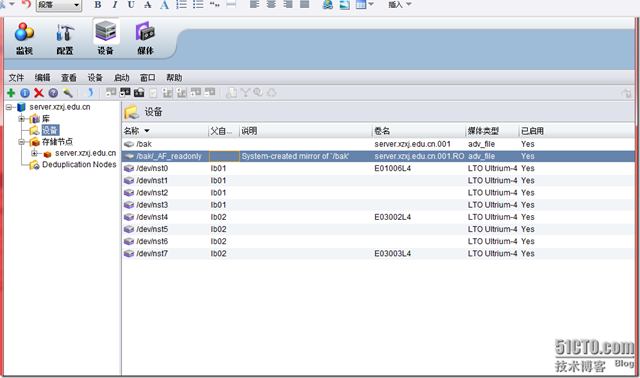The width and height of the screenshot is (640, 378).
Task: Collapse the 存储节点 tree node
Action: (x=22, y=142)
